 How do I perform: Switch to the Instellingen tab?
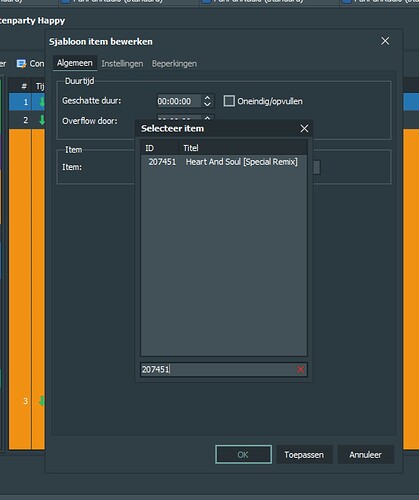point(122,64)
